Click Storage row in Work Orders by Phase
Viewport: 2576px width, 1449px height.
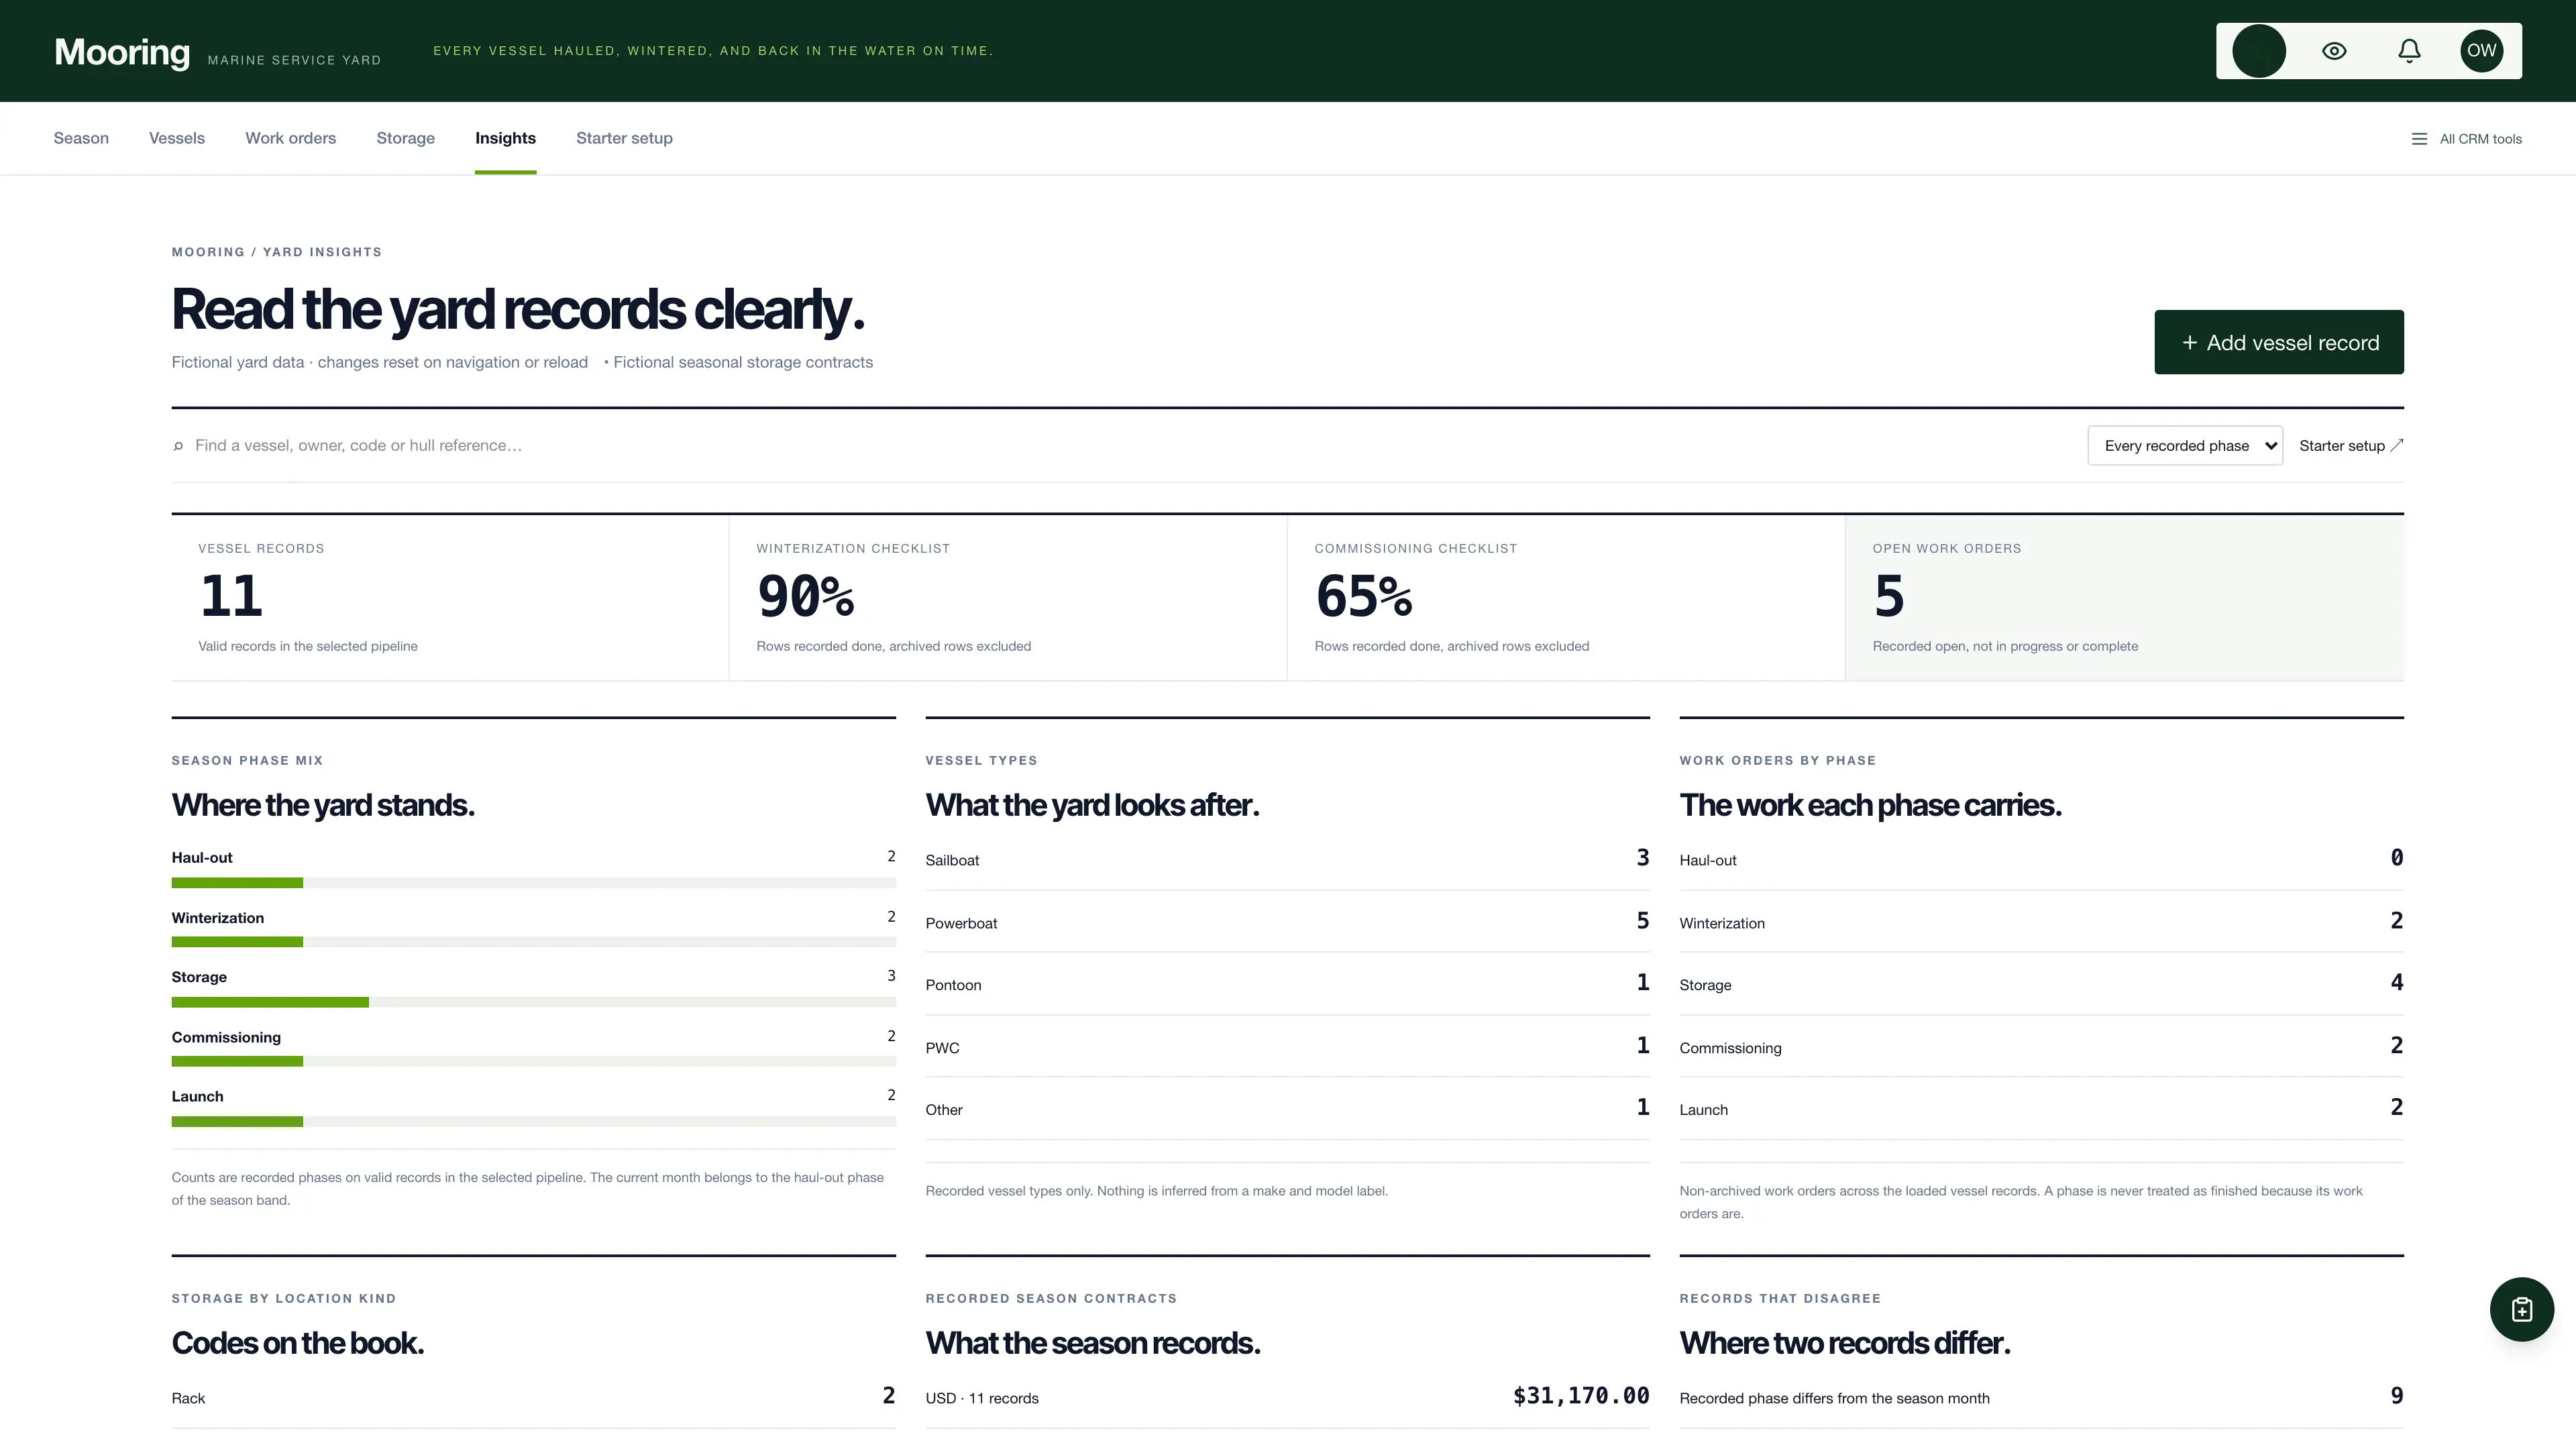[2041, 984]
